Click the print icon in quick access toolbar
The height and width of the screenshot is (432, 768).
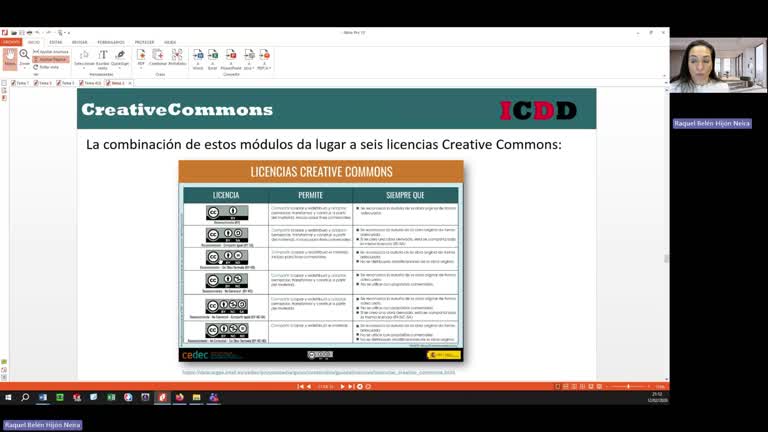(x=29, y=33)
